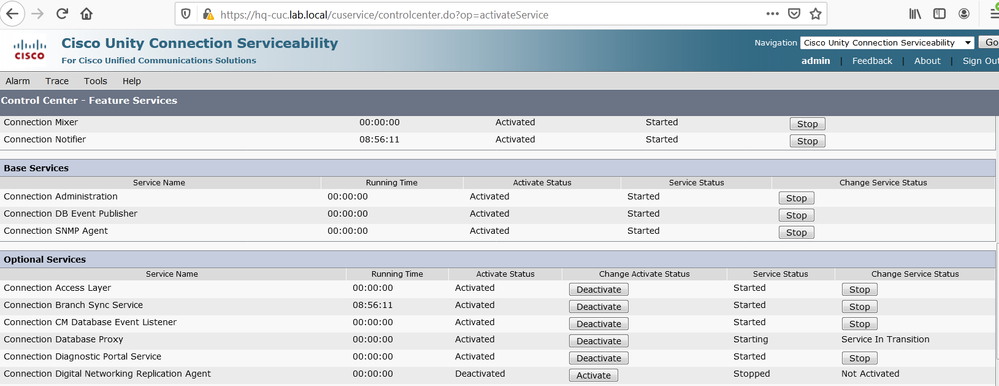Click For Cisco Unified Communications Solutions subtitle
Image resolution: width=999 pixels, height=386 pixels.
point(159,61)
